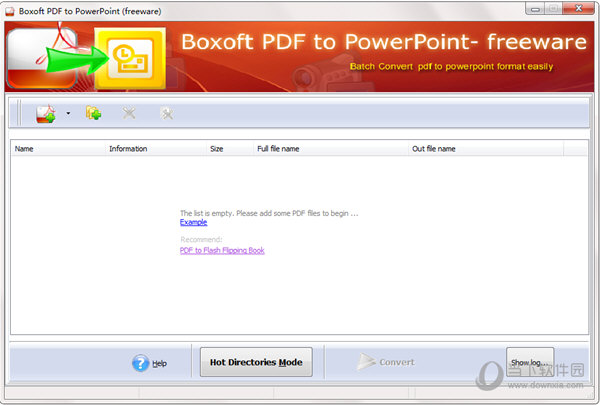Click the Add folder toolbar icon

94,113
